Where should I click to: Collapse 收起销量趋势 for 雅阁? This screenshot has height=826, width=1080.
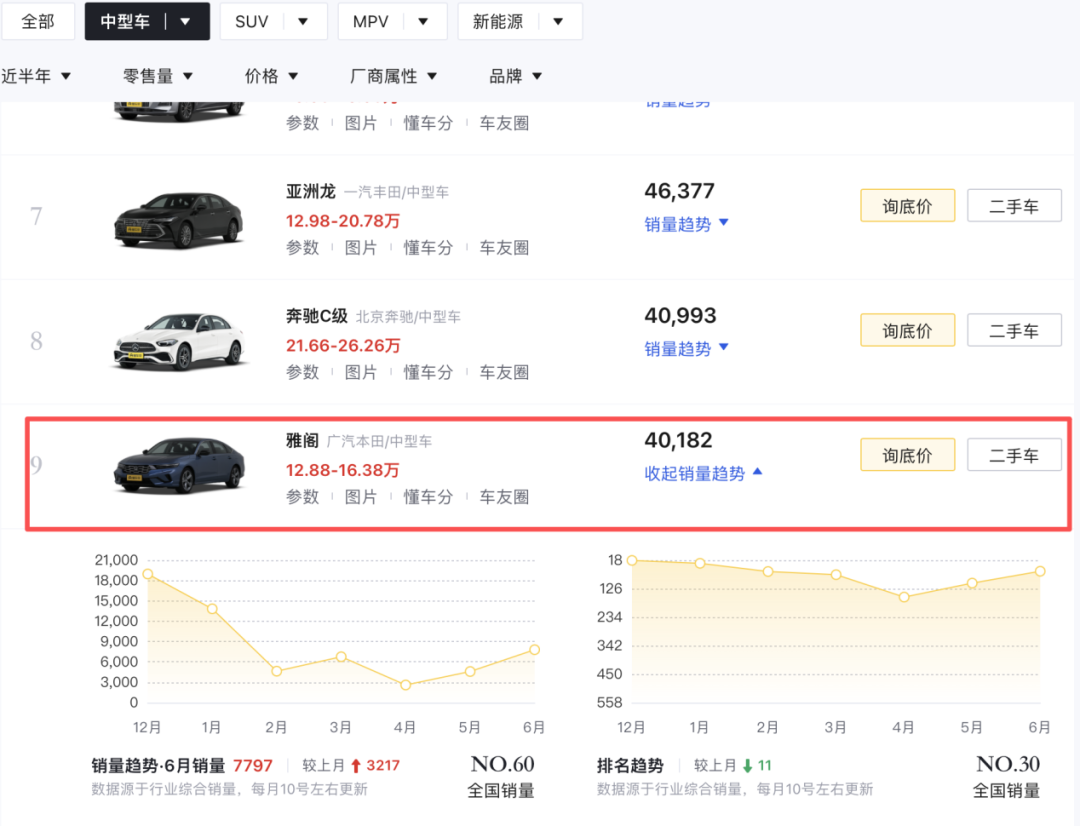tap(703, 473)
